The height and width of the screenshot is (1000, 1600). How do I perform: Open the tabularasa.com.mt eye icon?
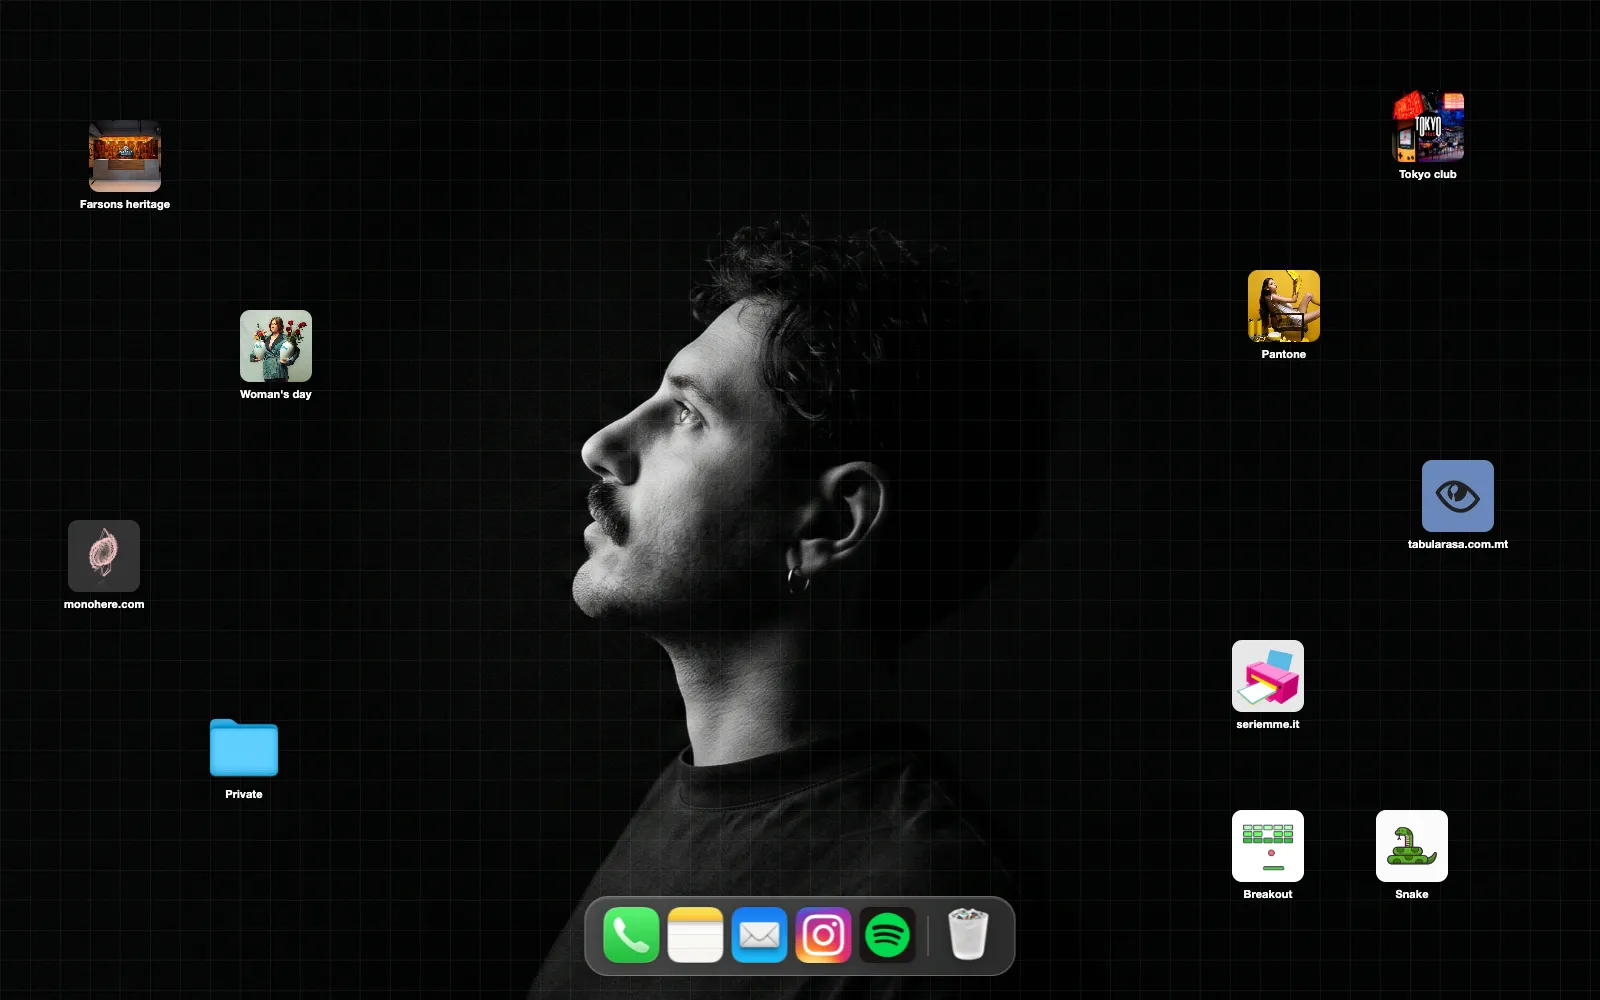tap(1458, 496)
